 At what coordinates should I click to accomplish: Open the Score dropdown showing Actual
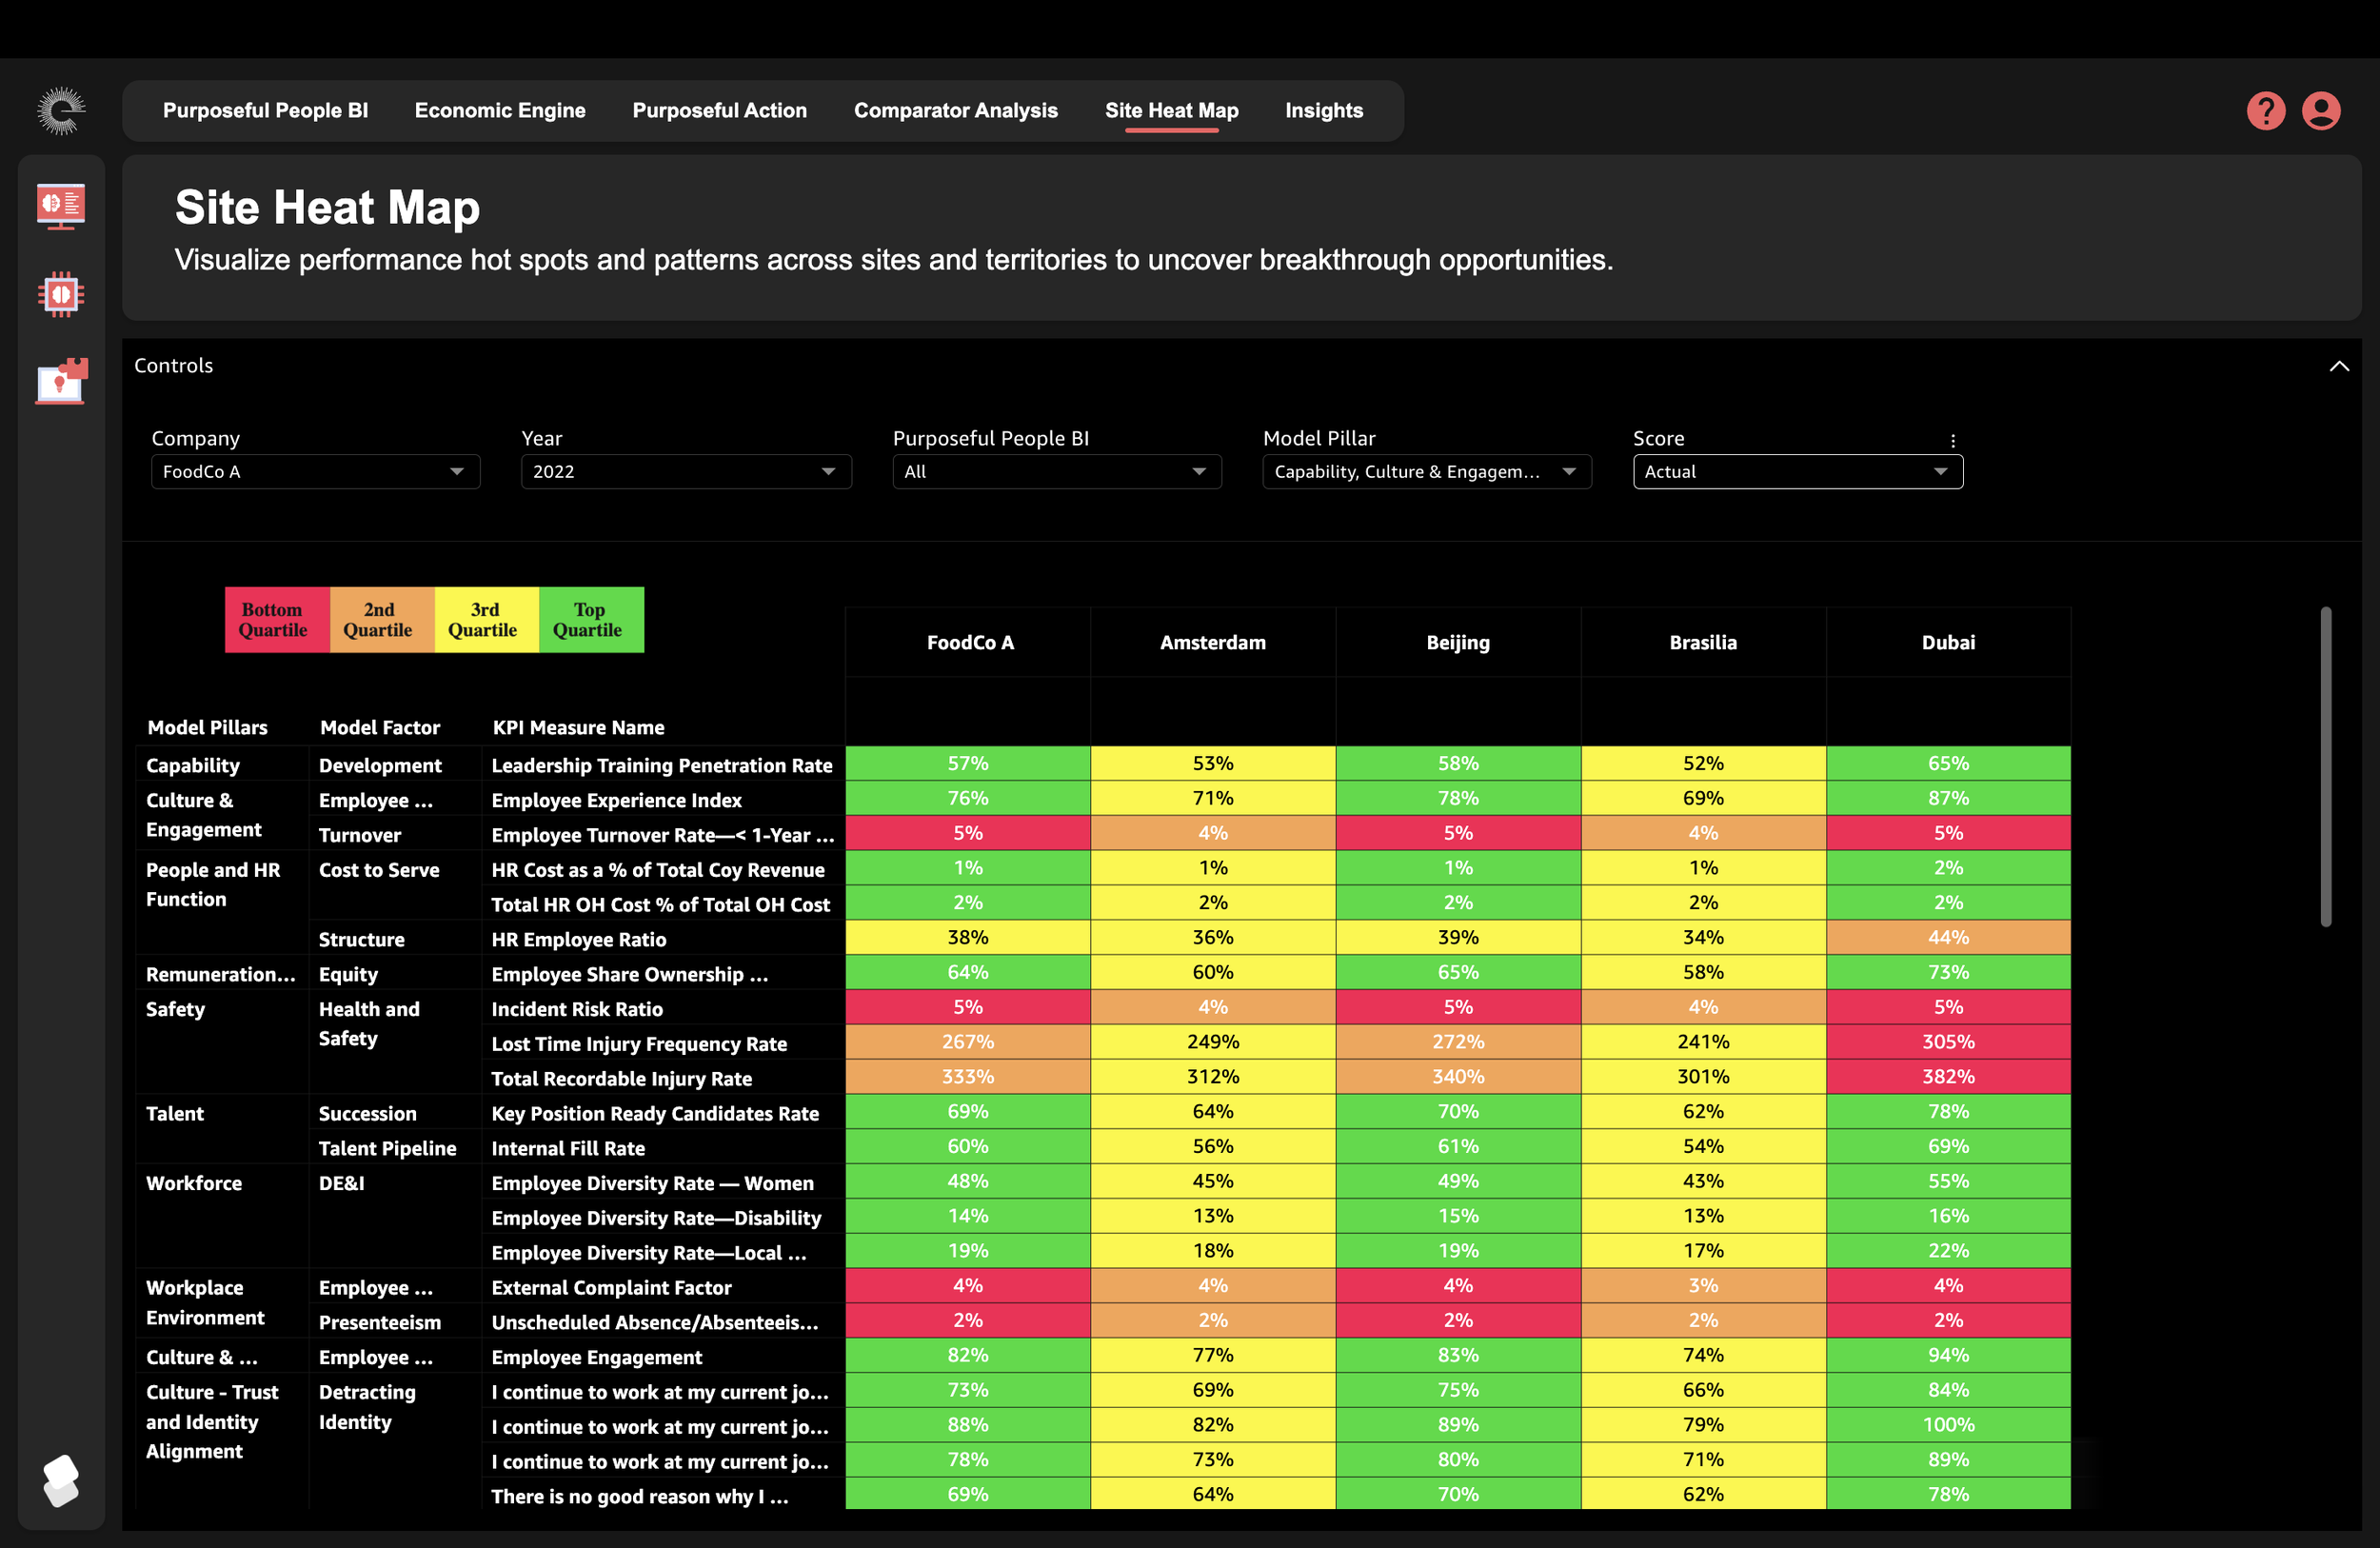pos(1797,472)
